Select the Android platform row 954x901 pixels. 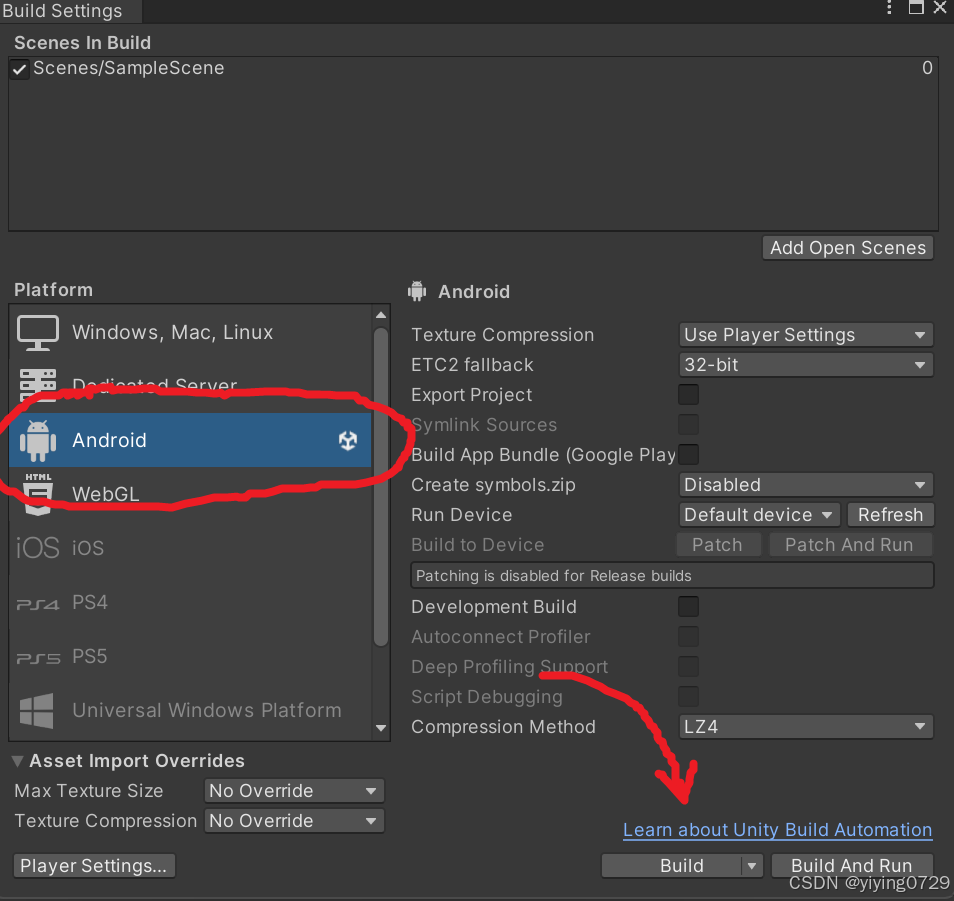pos(190,440)
